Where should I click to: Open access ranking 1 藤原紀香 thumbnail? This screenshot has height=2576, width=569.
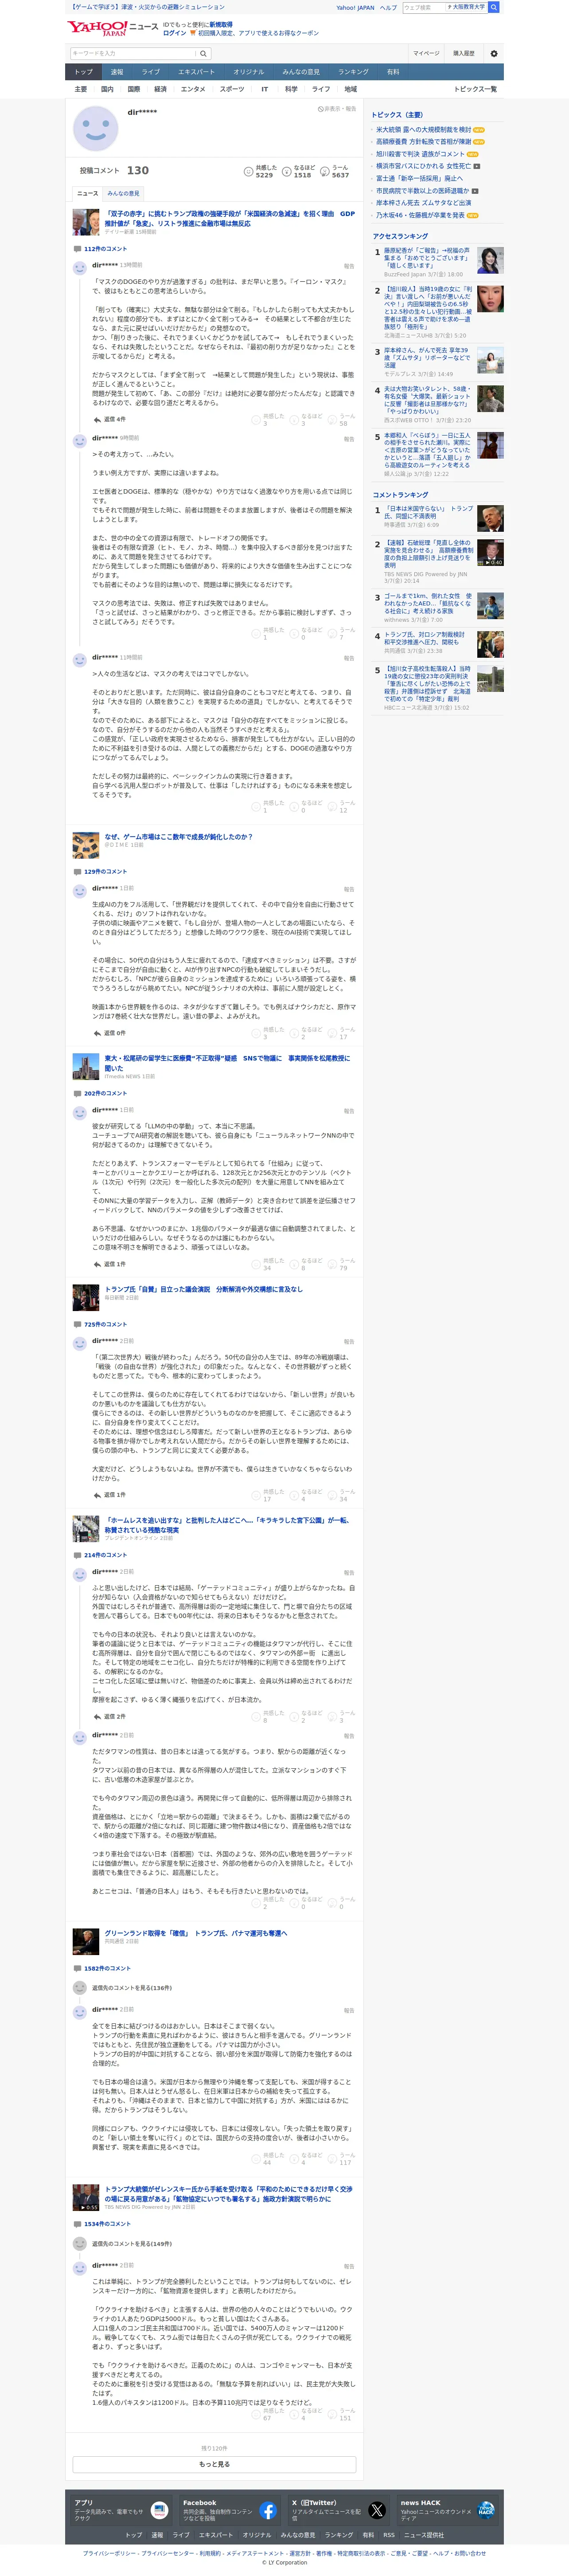(490, 261)
